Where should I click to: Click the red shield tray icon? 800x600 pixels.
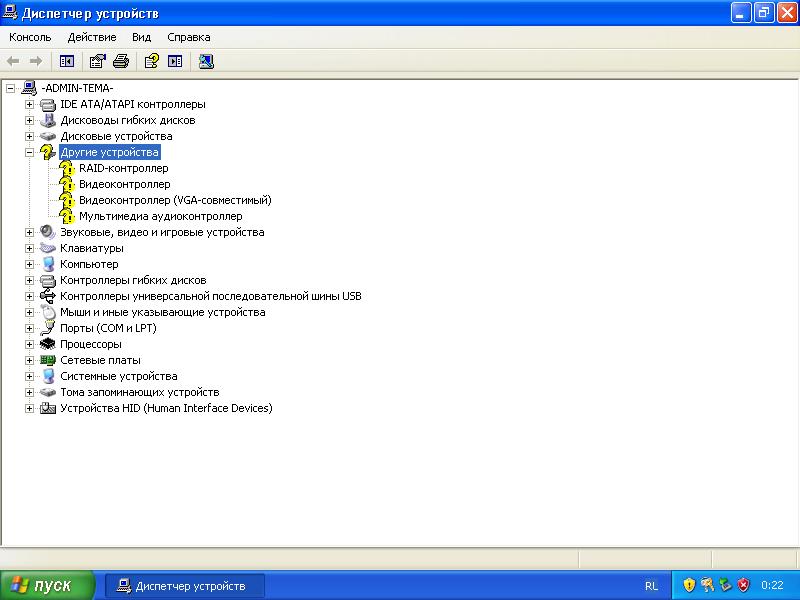[x=744, y=585]
